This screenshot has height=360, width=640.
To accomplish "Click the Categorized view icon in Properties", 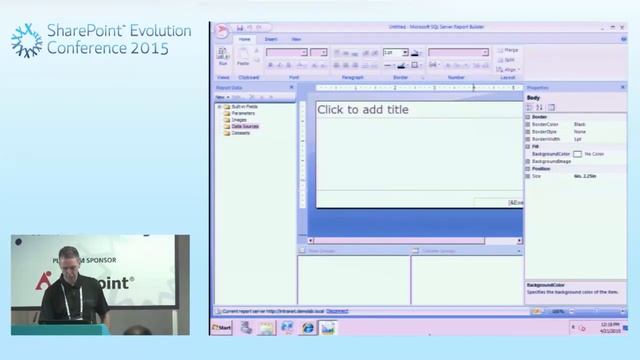I will point(529,107).
